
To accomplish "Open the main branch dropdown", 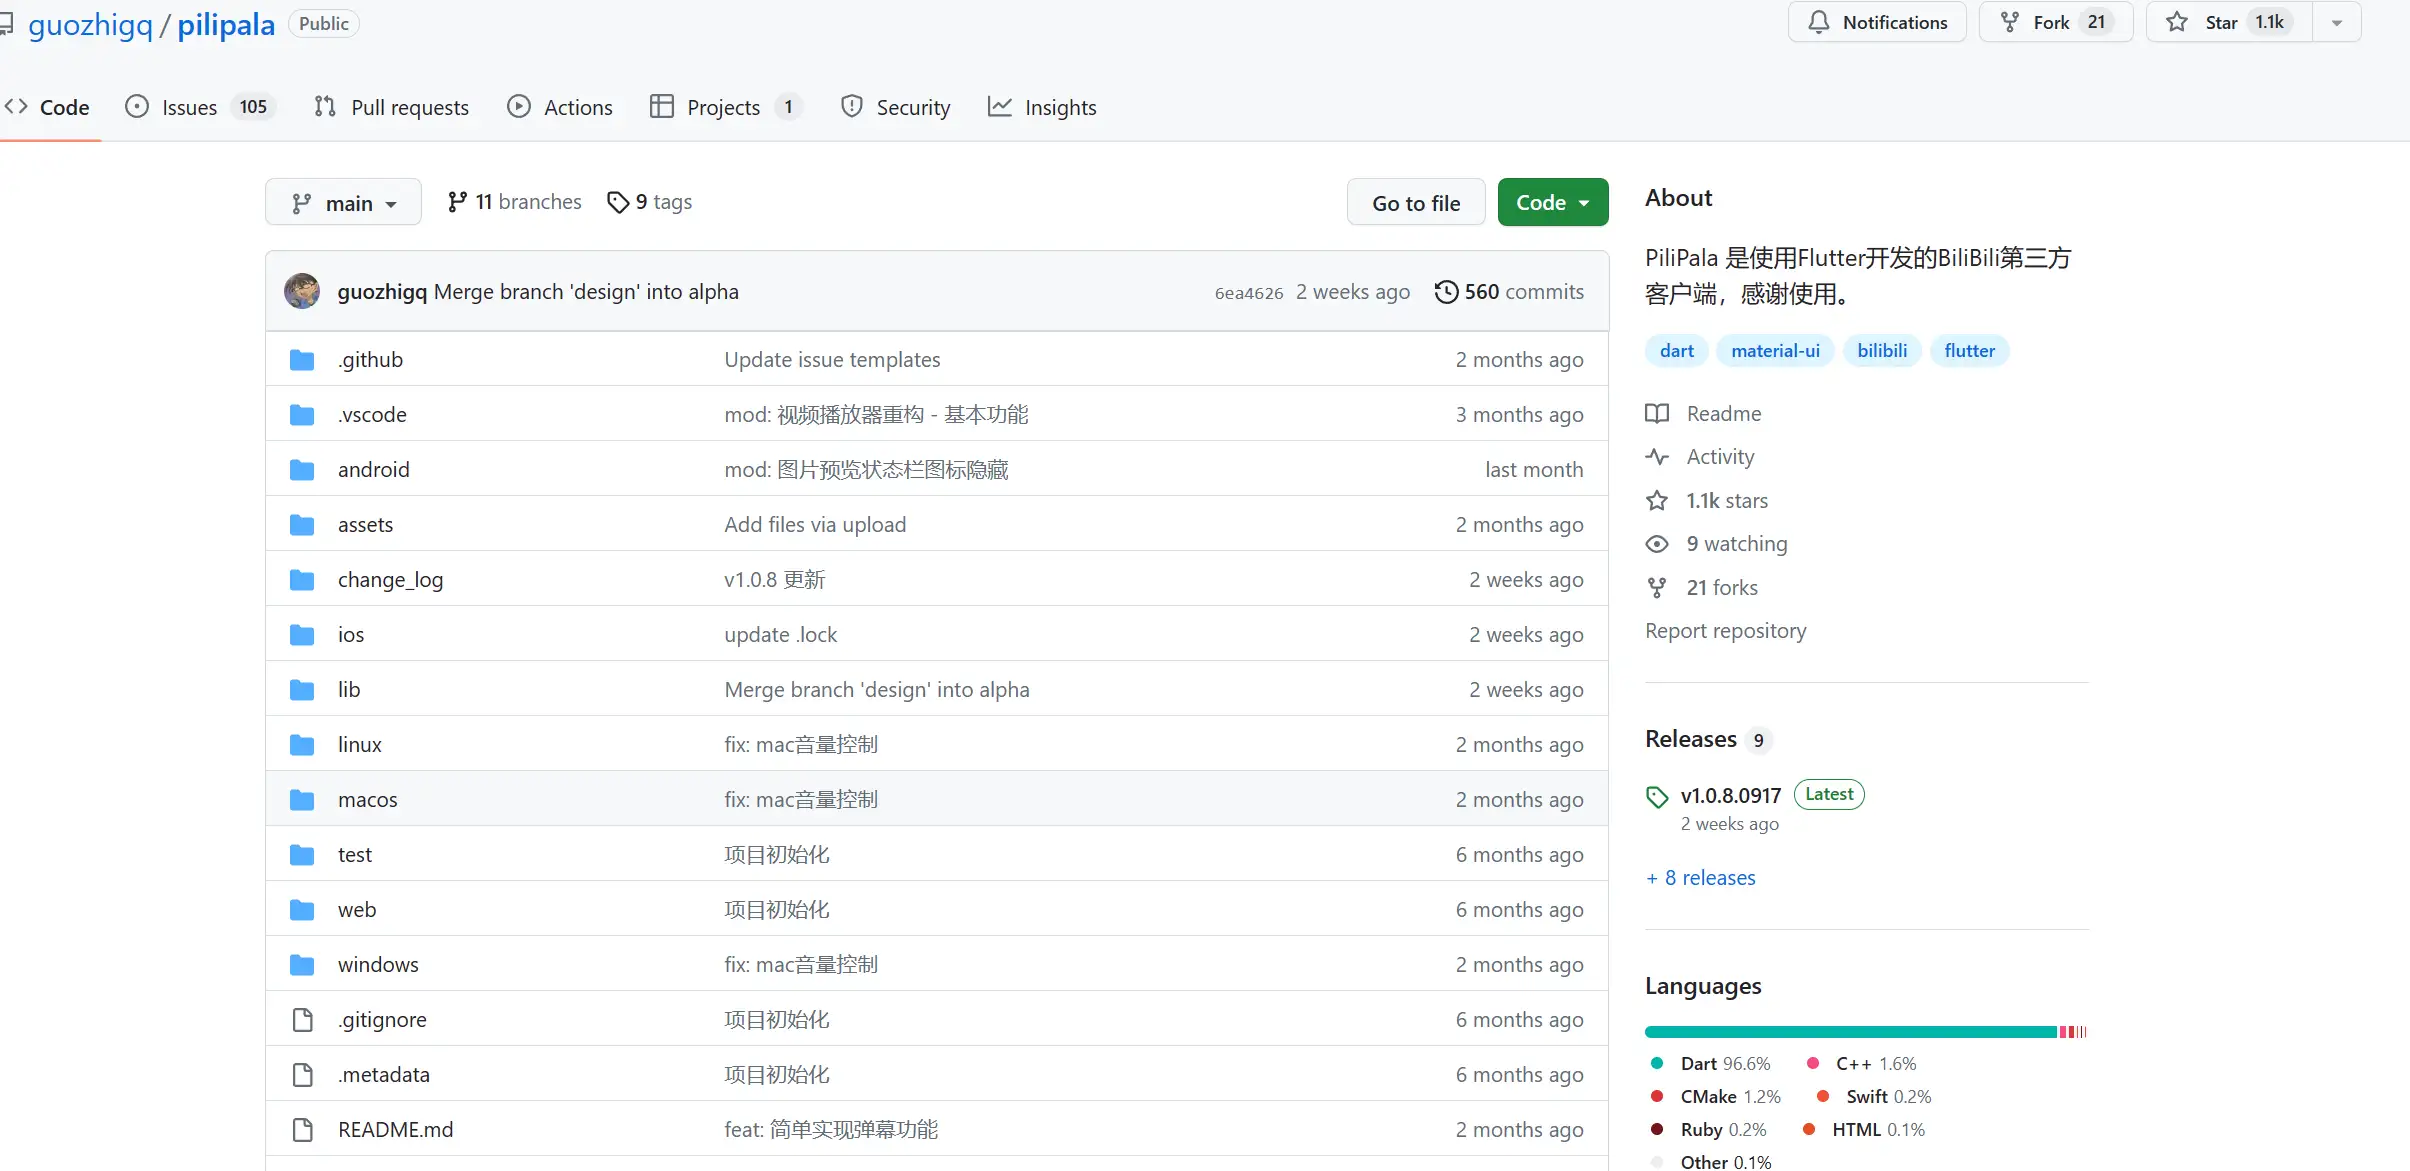I will (x=343, y=203).
